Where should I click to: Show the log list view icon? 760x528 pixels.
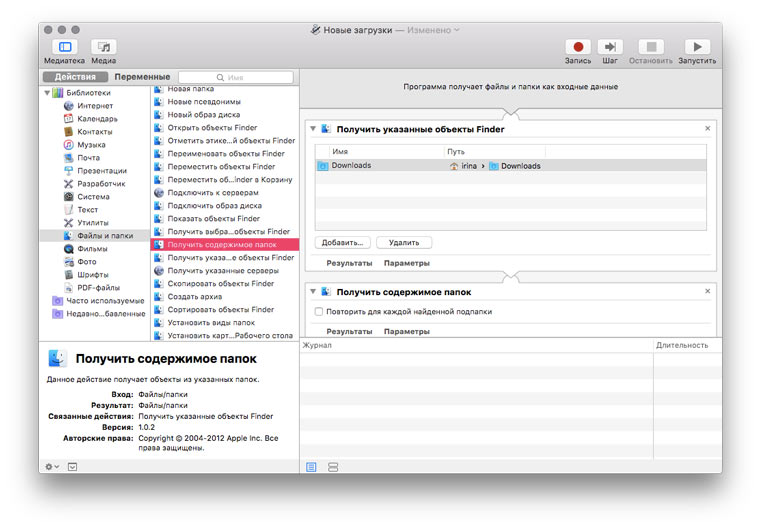[311, 467]
